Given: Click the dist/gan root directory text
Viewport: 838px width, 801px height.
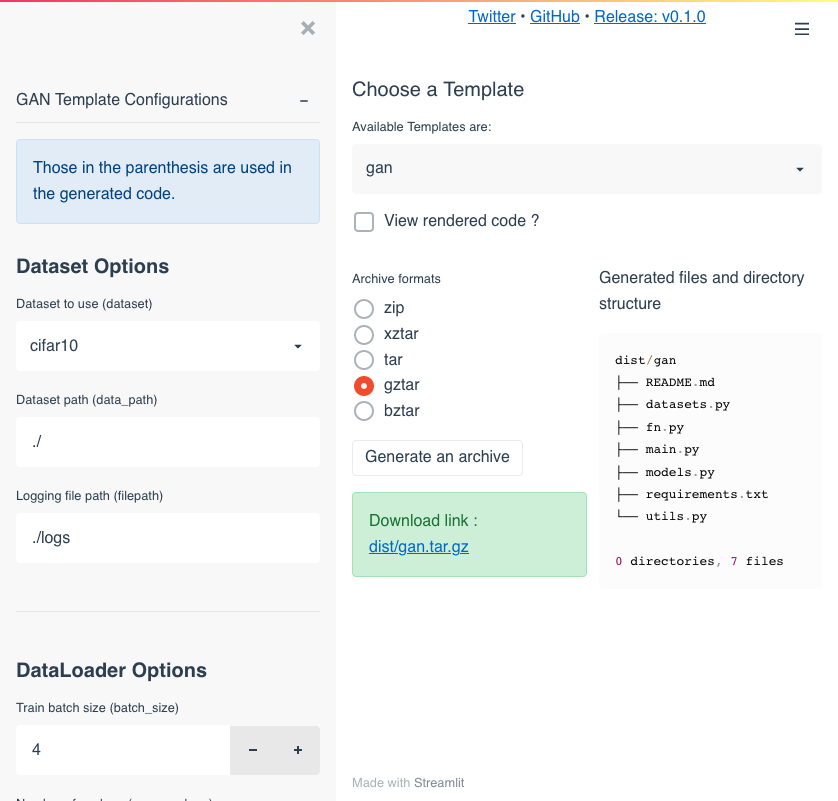Looking at the screenshot, I should click(646, 360).
